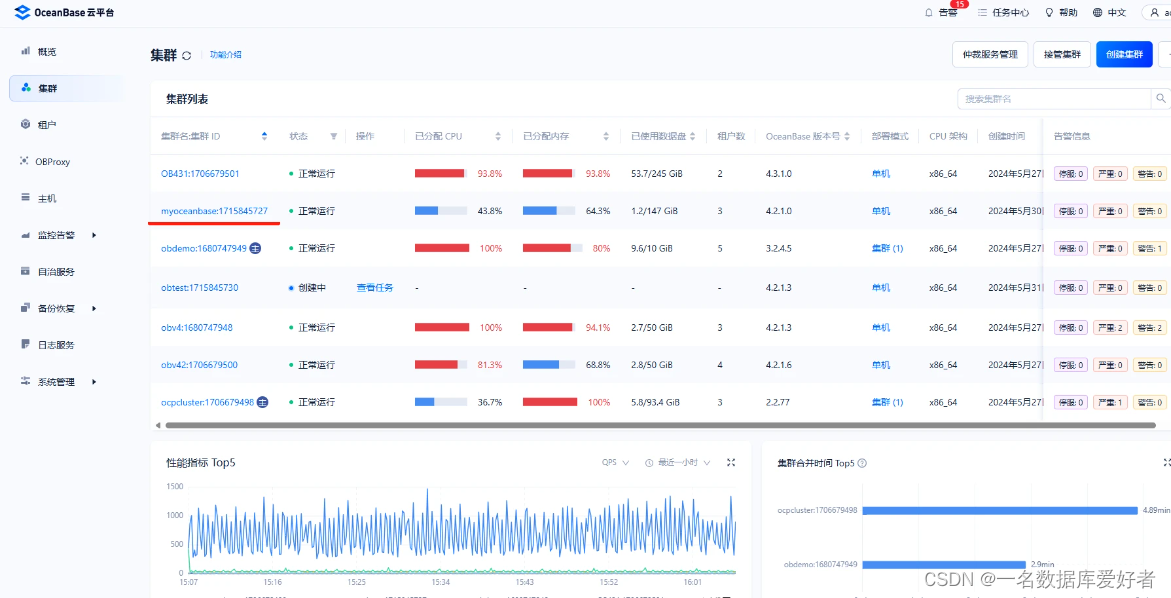The height and width of the screenshot is (598, 1171).
Task: Click the obv4 warning (警告: 2) tag
Action: (1149, 327)
